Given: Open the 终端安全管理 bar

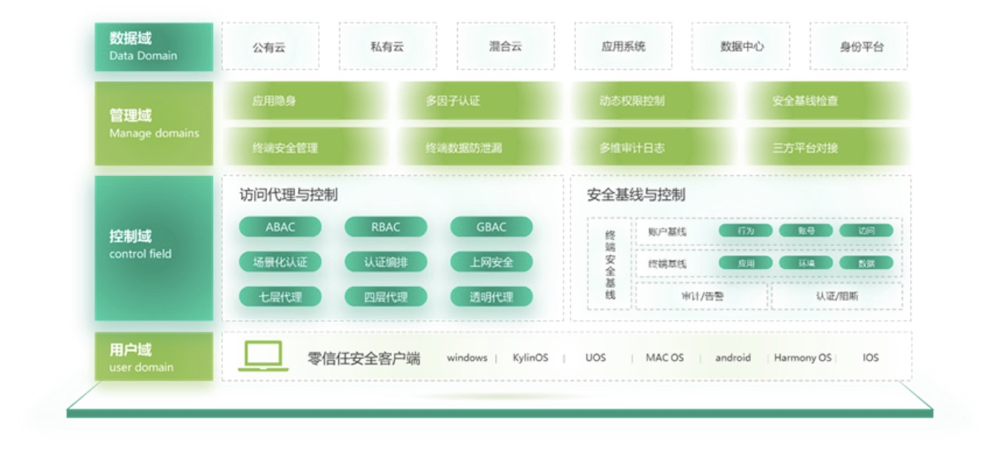Looking at the screenshot, I should click(306, 147).
